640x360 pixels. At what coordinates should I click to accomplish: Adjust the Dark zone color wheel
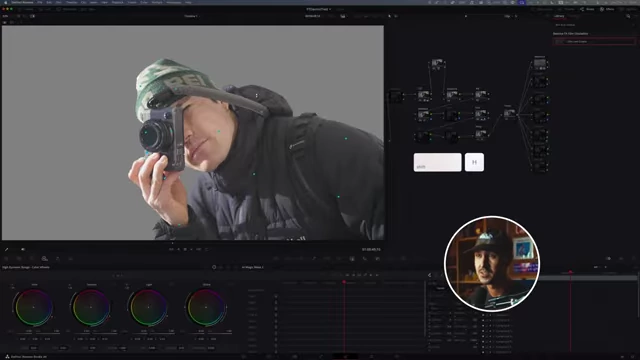tap(33, 307)
